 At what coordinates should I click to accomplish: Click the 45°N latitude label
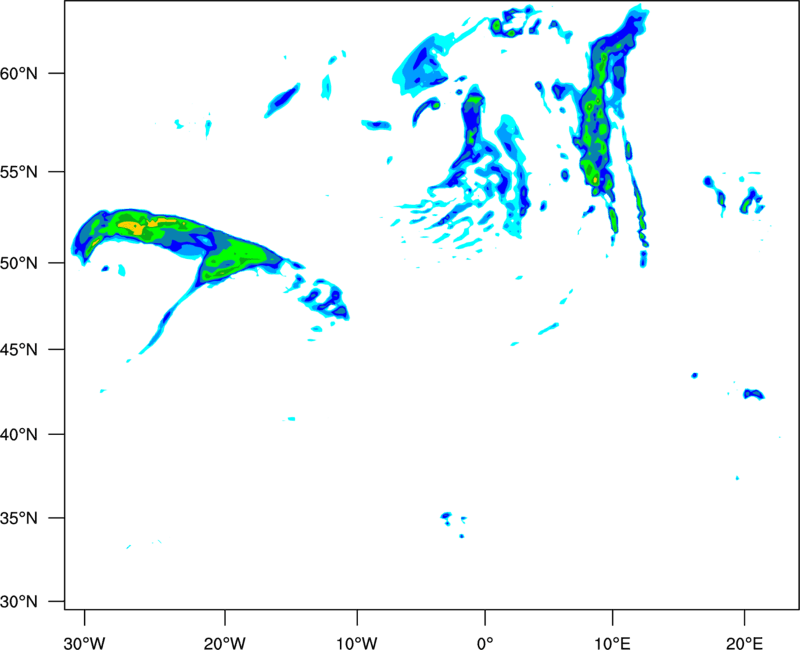(19, 350)
